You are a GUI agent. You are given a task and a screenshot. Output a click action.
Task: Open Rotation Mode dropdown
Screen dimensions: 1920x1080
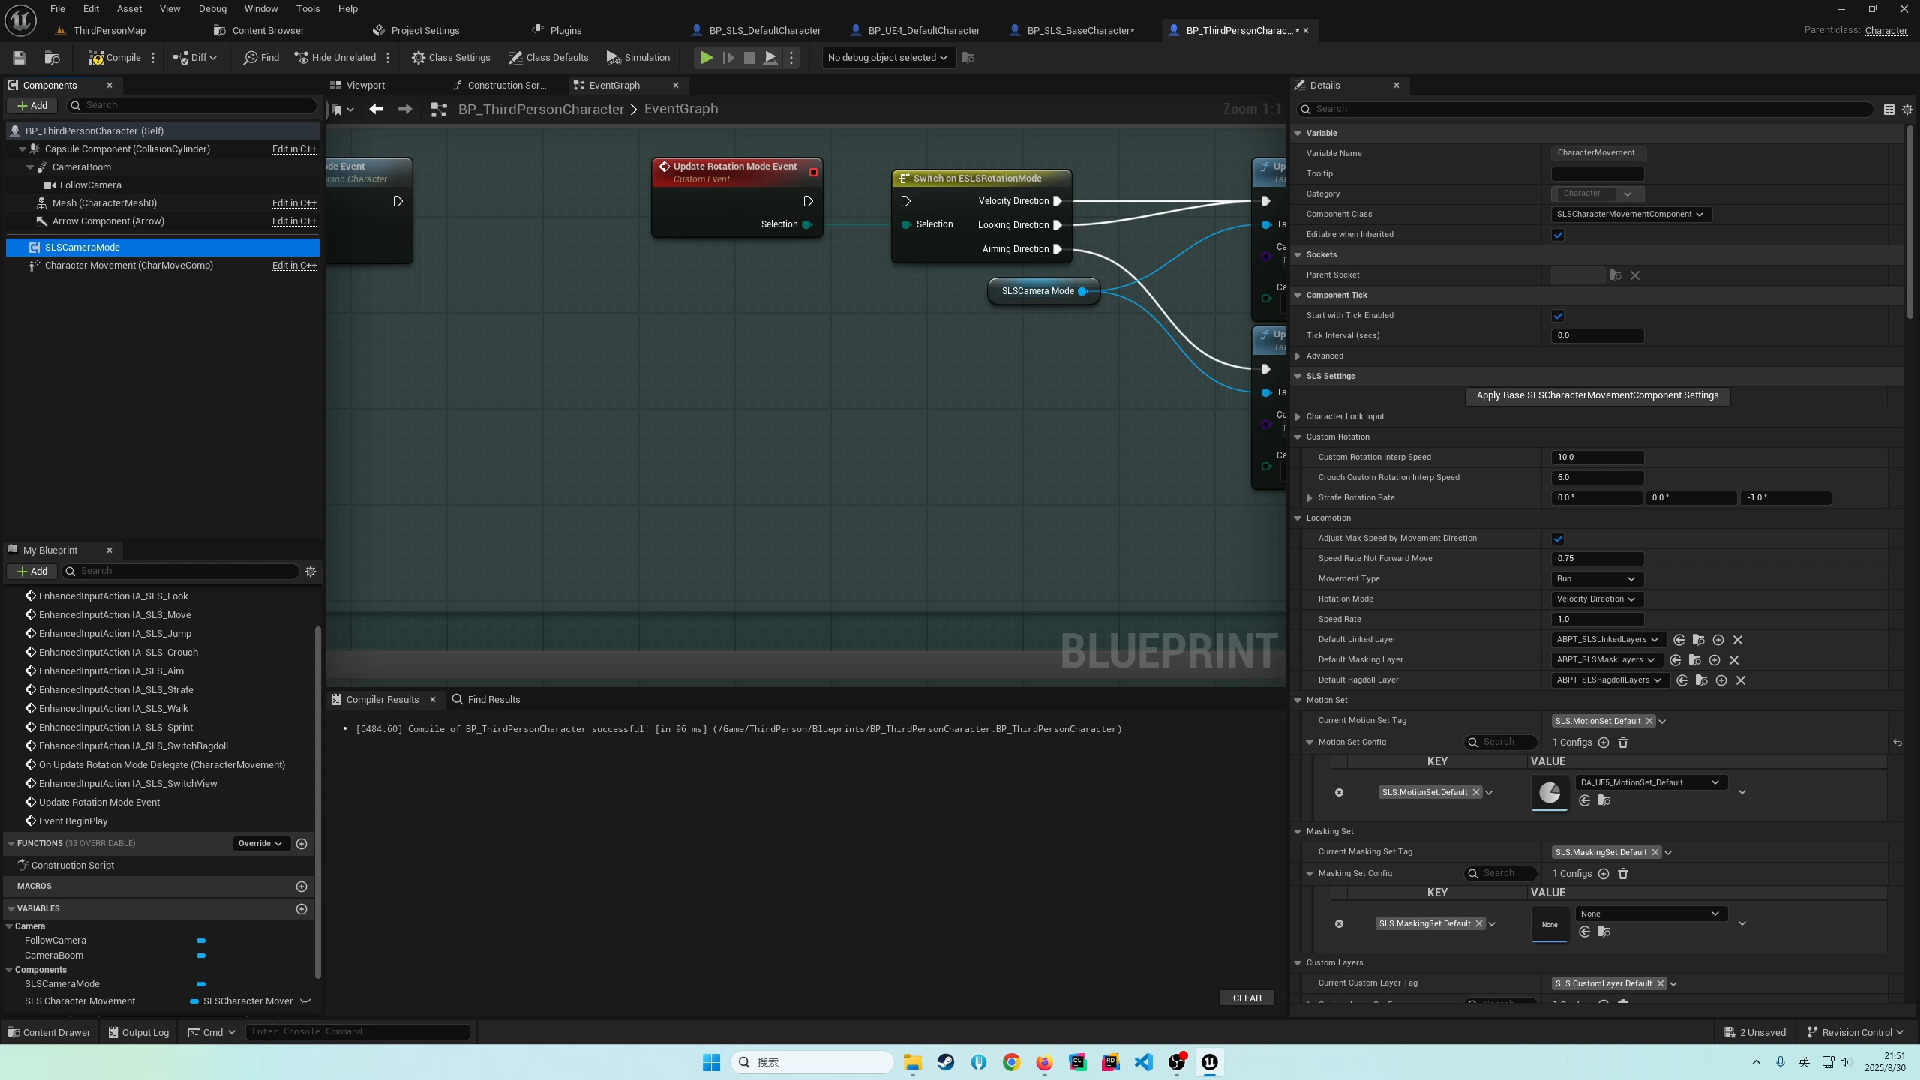[1598, 599]
